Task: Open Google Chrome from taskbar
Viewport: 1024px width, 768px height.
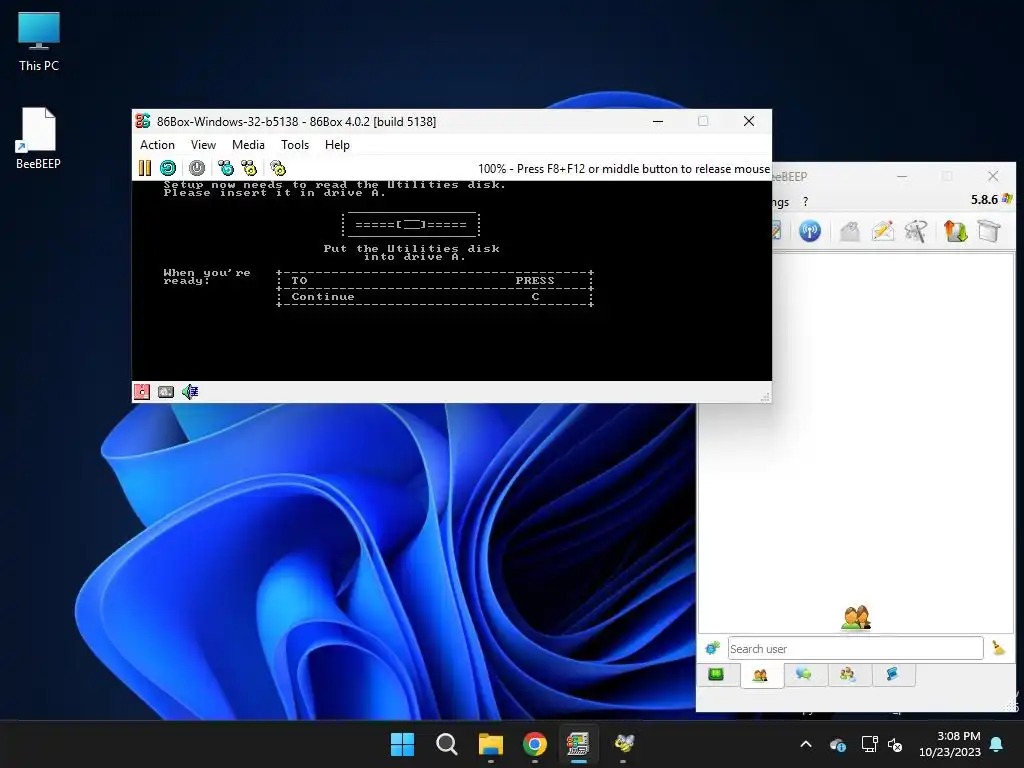Action: point(535,744)
